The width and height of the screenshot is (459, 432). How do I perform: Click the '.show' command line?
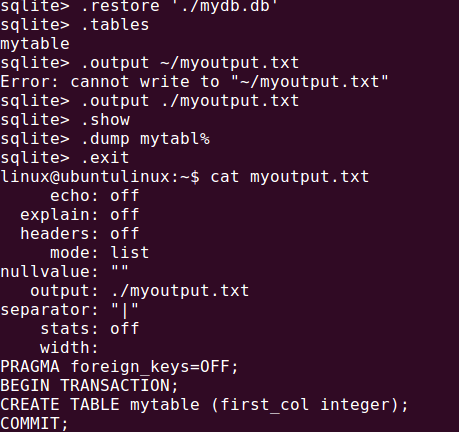coord(65,120)
